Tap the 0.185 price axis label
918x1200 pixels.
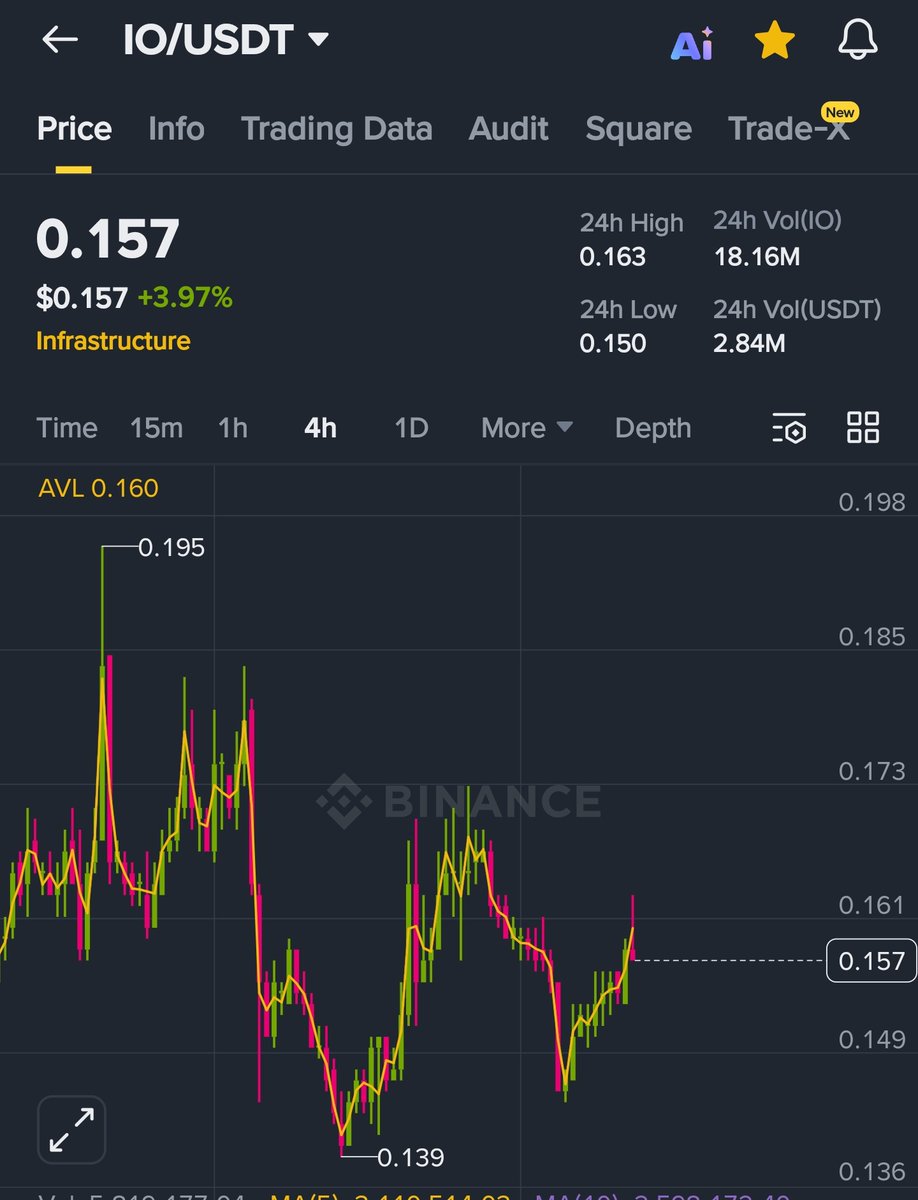click(x=871, y=636)
